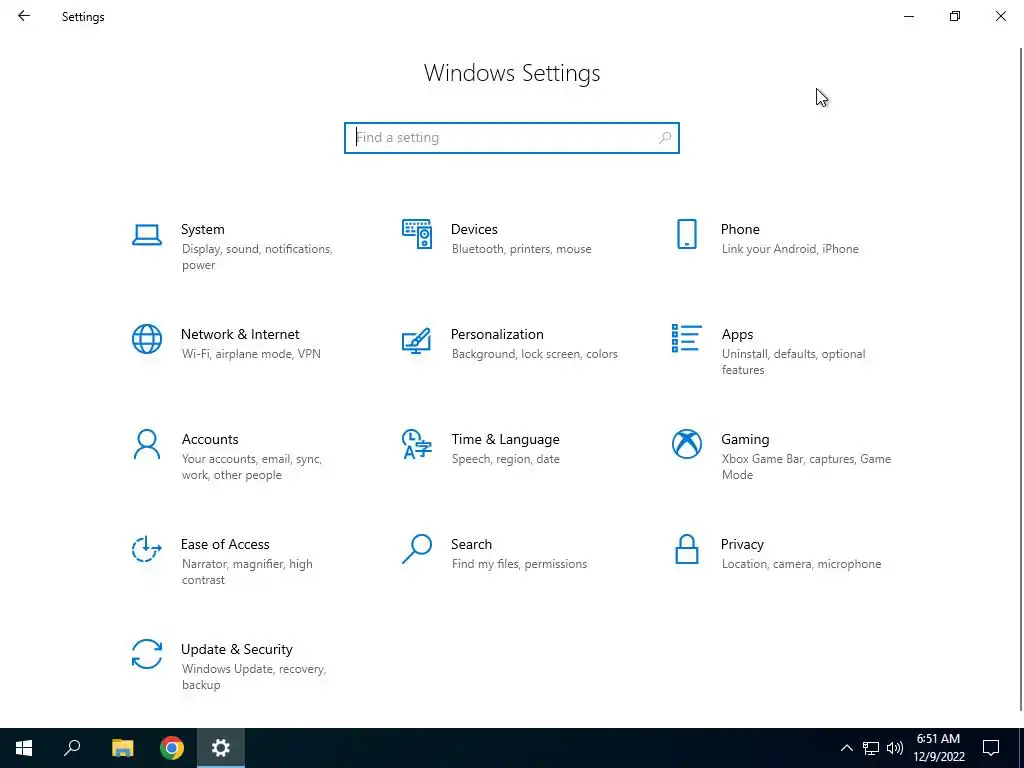Click the Gaming heading text
The image size is (1024, 768).
pos(745,440)
